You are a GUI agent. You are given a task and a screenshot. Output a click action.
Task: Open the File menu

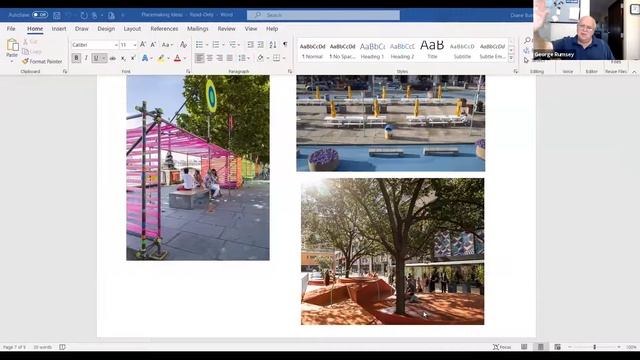(x=11, y=29)
